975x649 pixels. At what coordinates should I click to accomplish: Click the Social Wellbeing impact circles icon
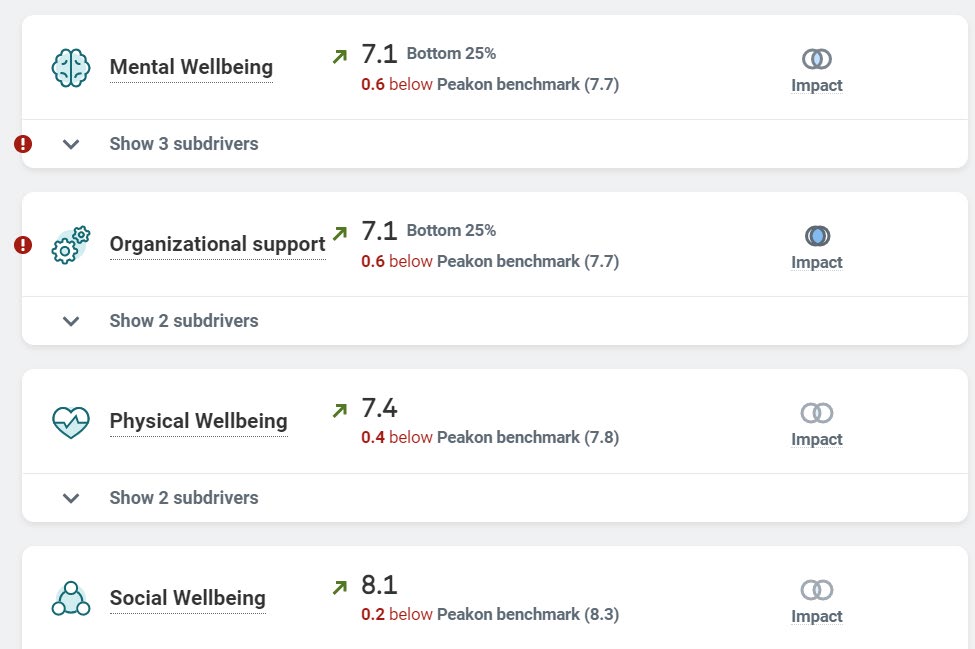coord(817,590)
